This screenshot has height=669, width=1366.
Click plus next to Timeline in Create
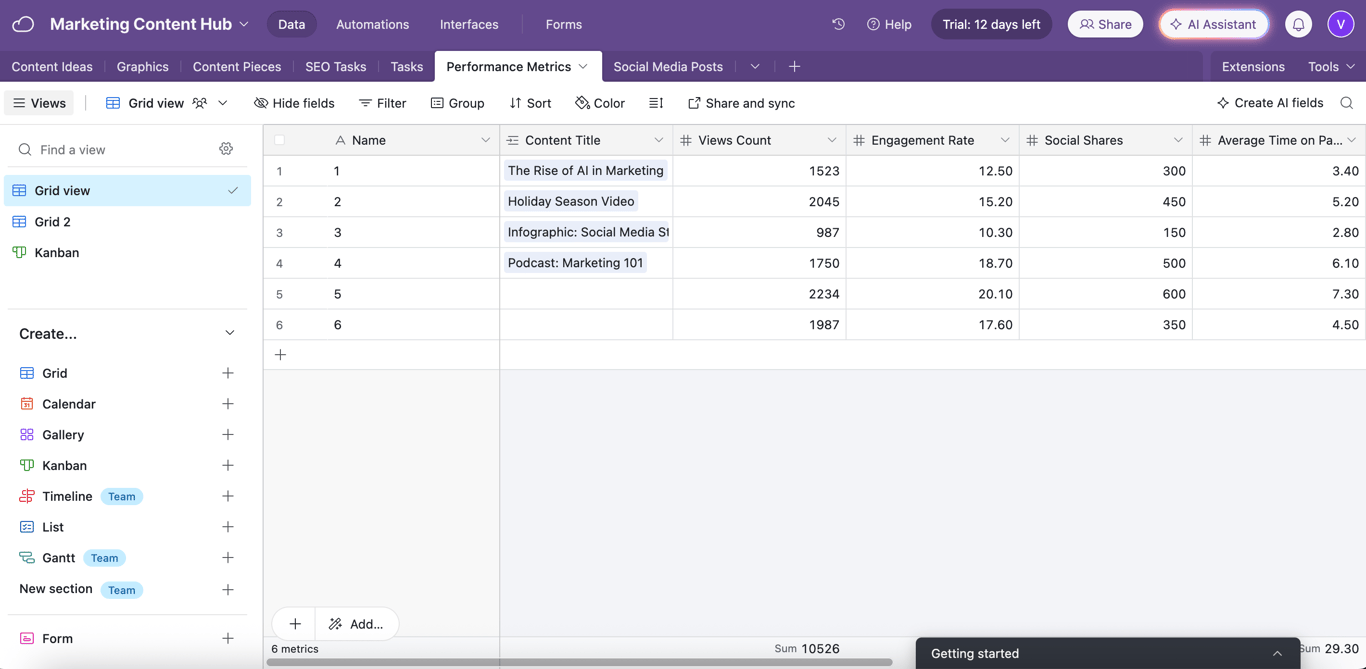(228, 496)
